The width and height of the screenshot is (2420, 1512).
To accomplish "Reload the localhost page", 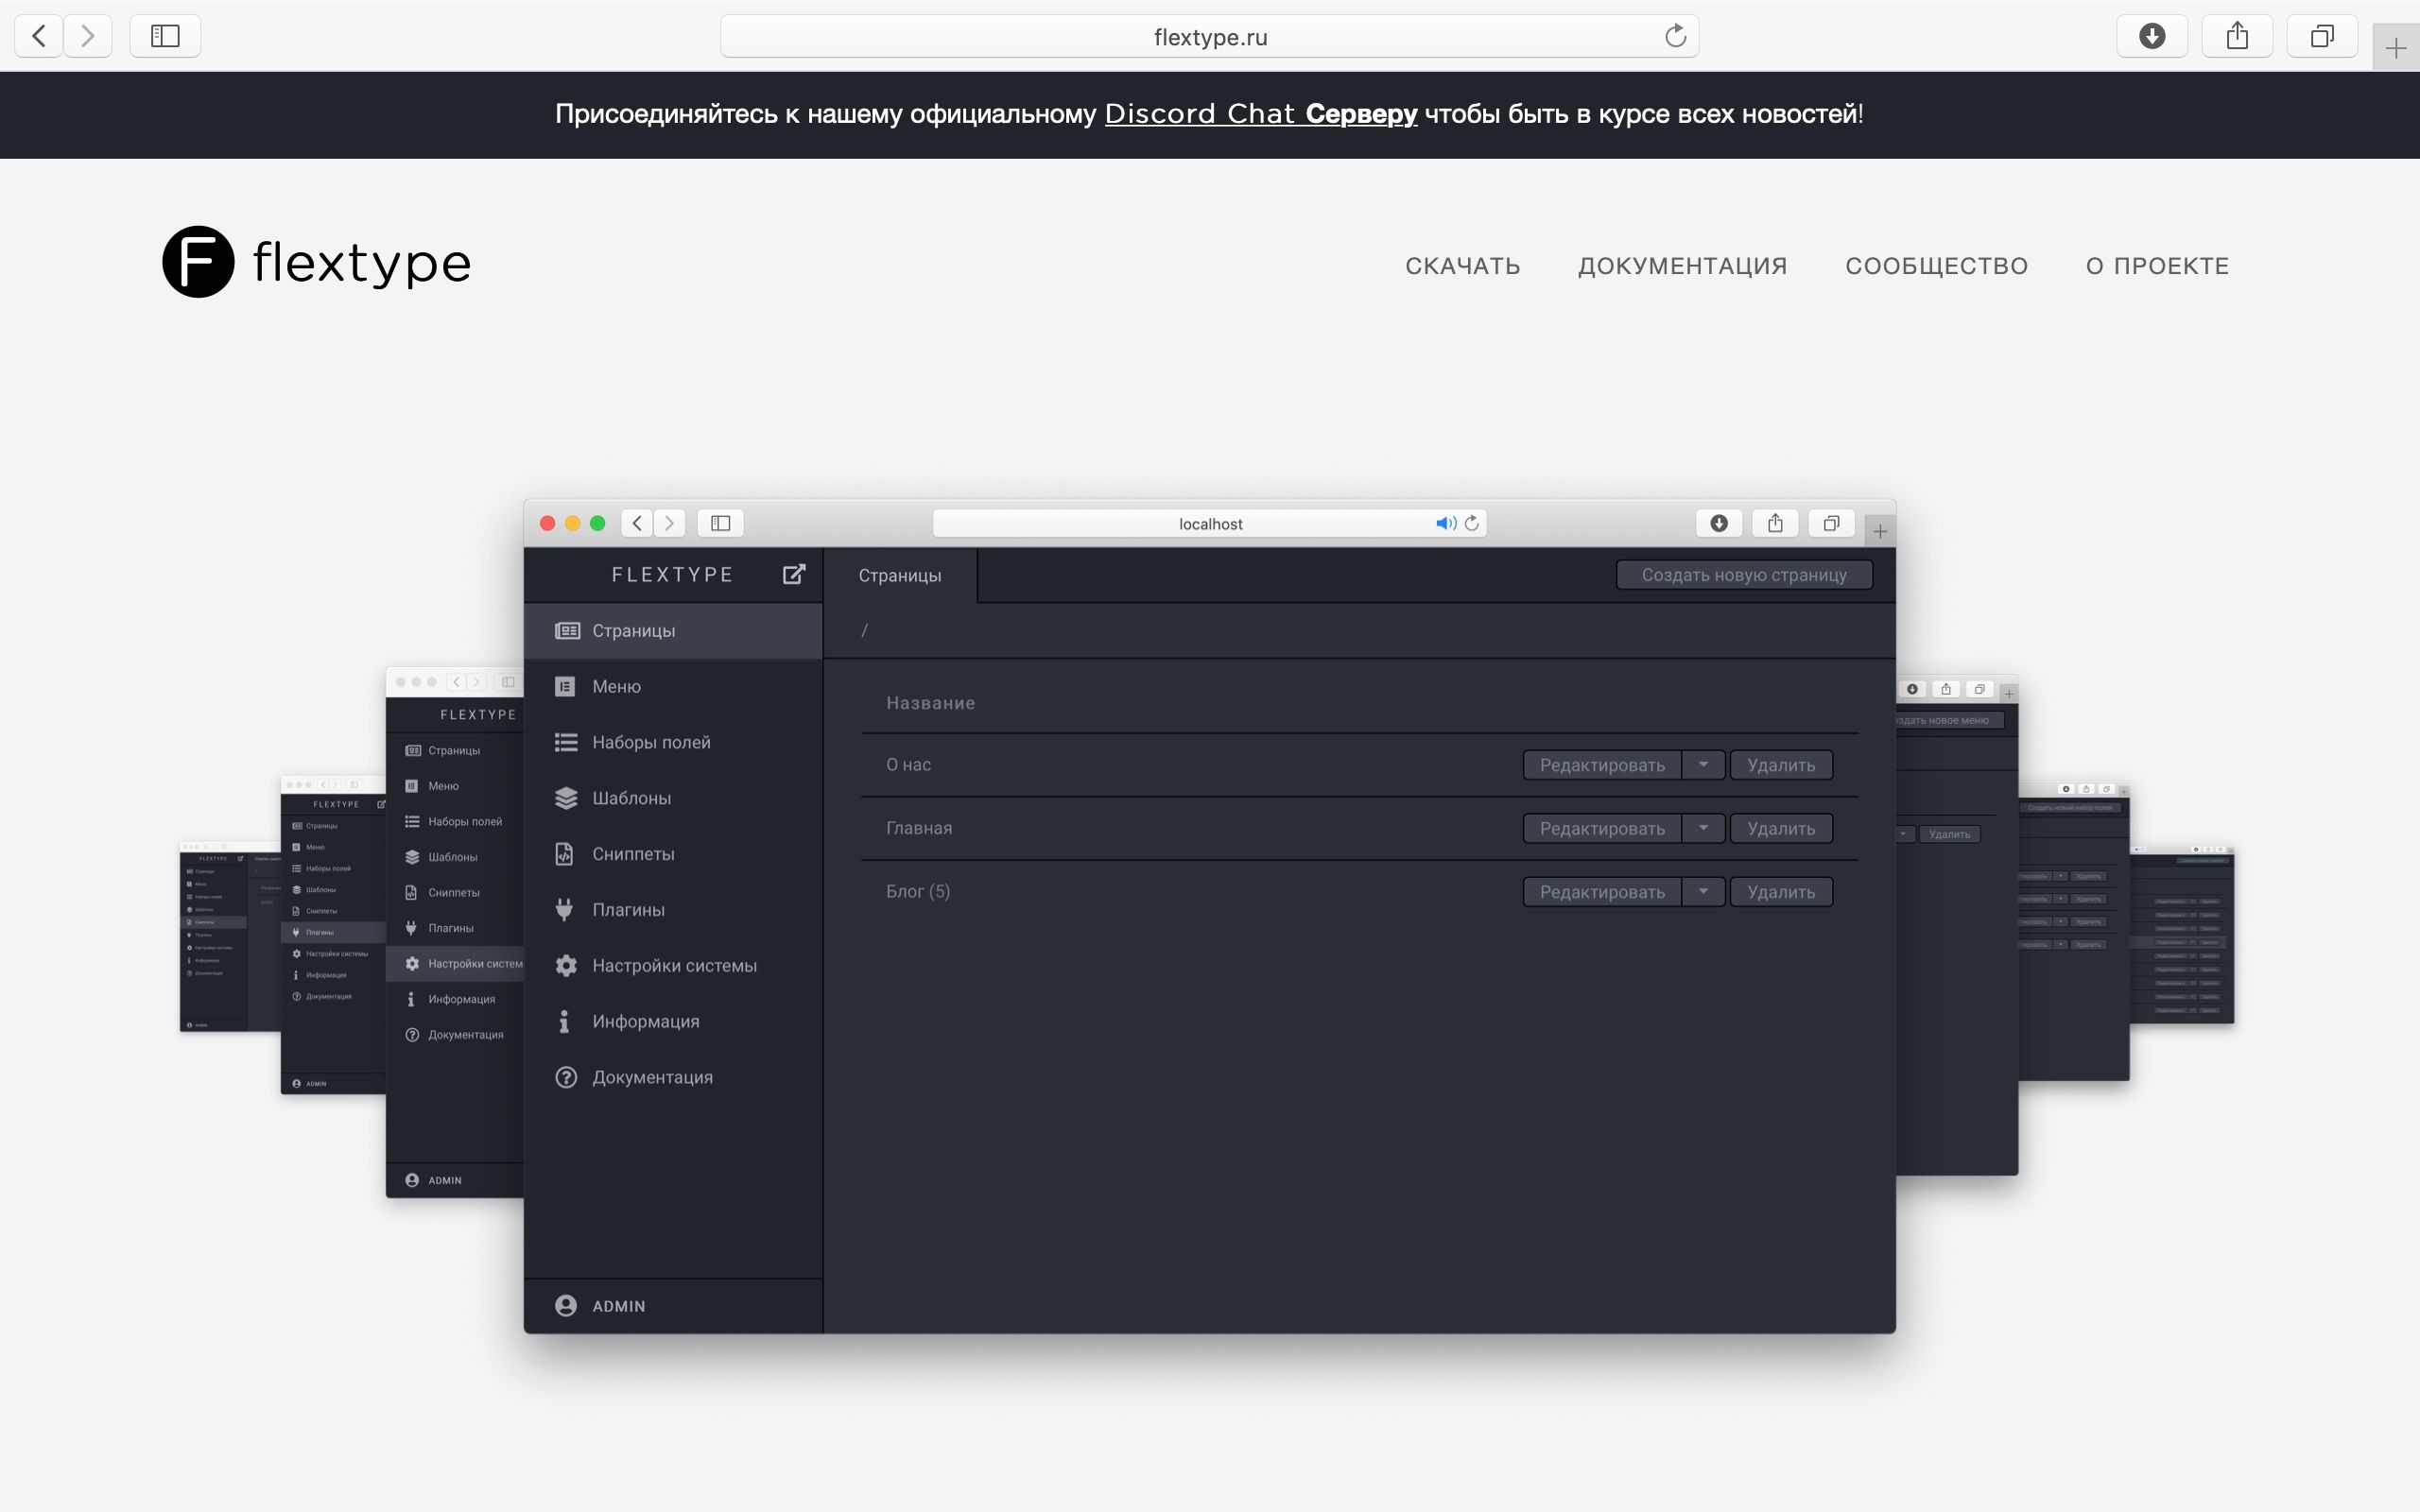I will click(1472, 523).
